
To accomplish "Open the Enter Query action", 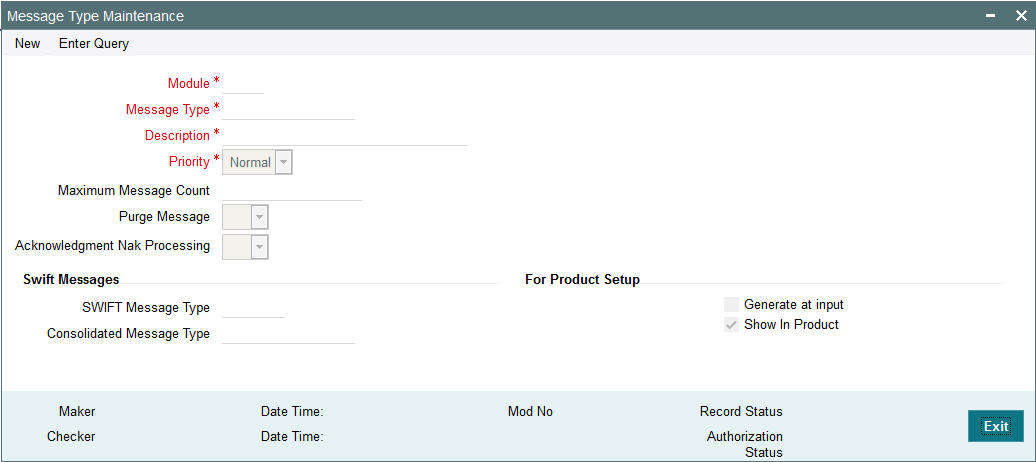I will click(x=94, y=44).
